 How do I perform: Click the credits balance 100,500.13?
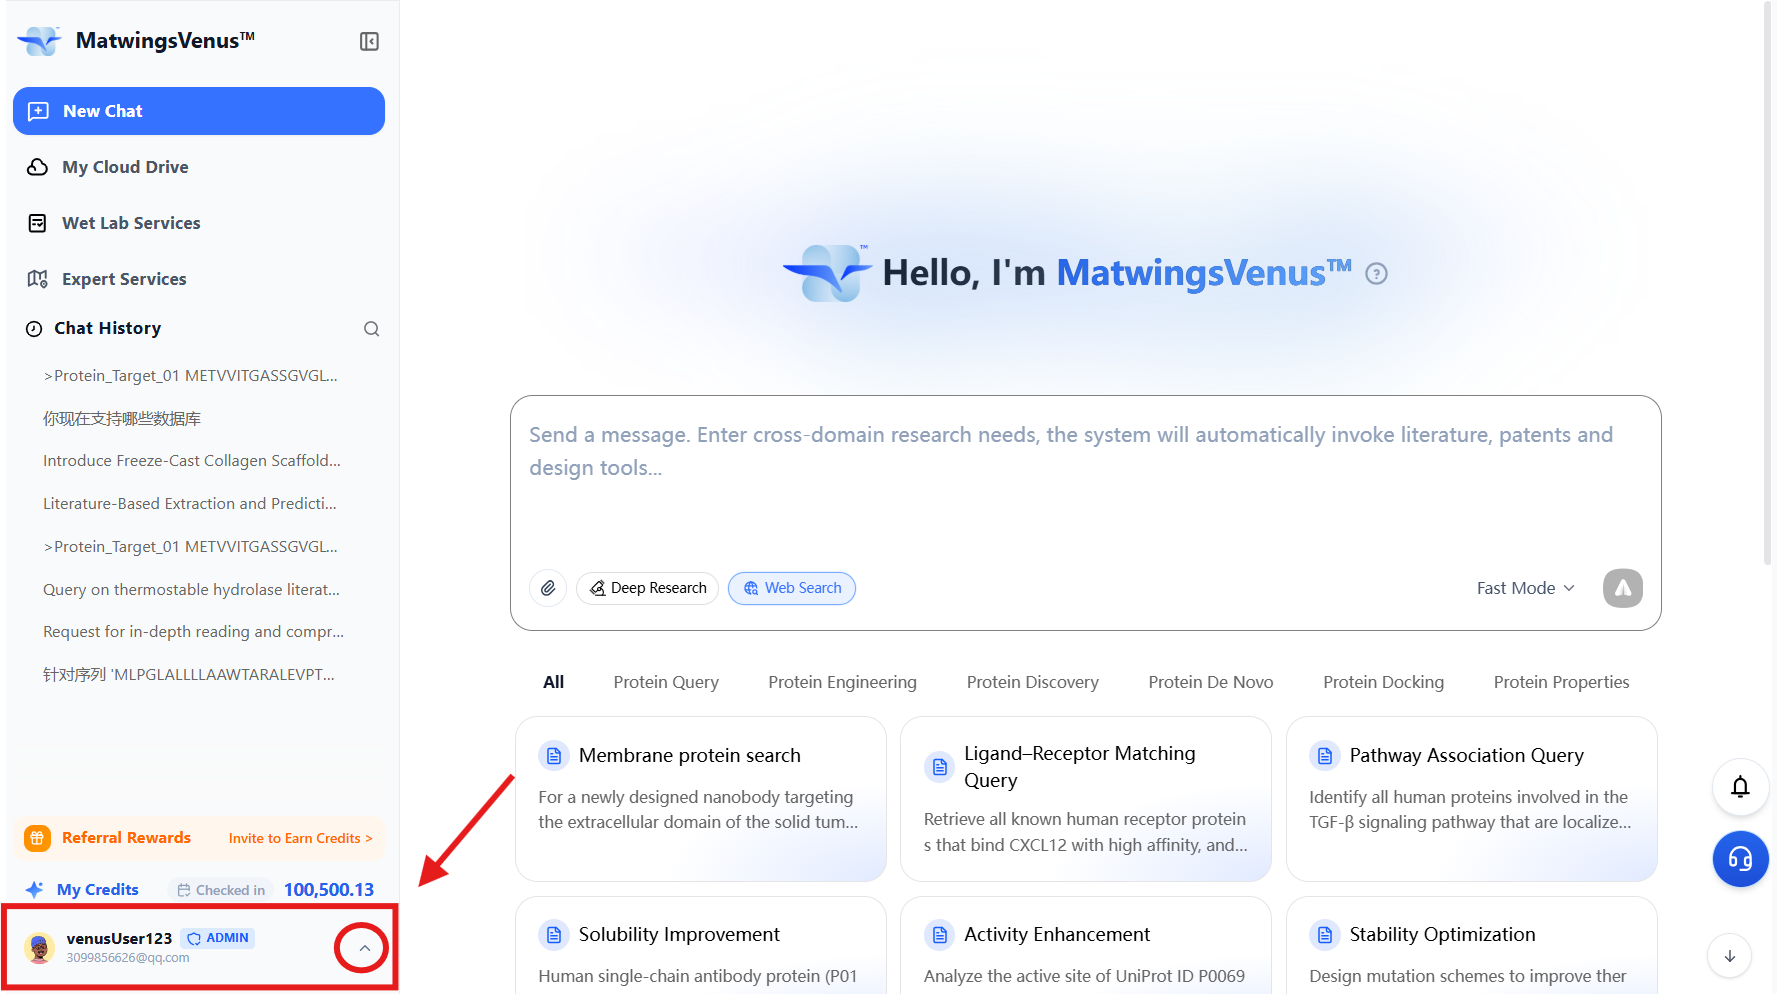329,890
